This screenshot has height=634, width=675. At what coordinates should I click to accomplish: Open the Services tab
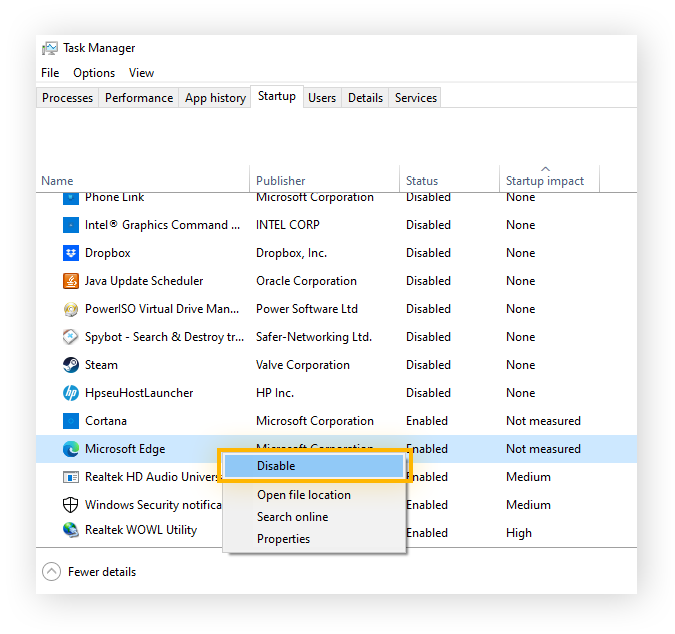click(x=416, y=98)
